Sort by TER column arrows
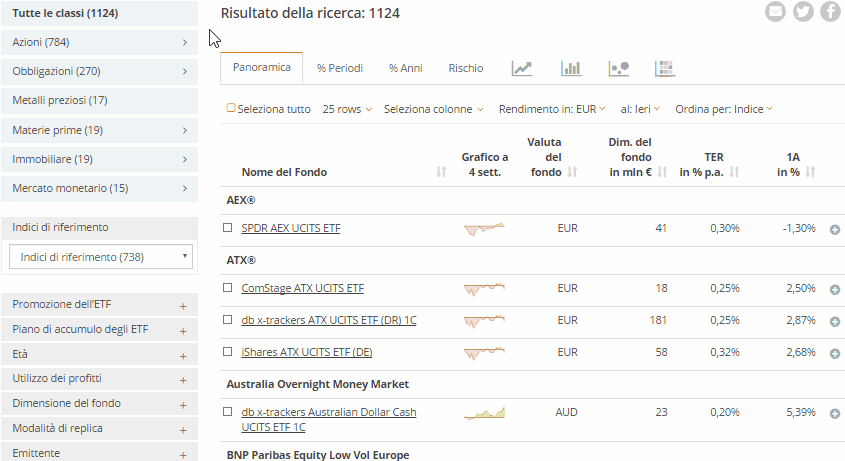This screenshot has width=845, height=461. [734, 172]
